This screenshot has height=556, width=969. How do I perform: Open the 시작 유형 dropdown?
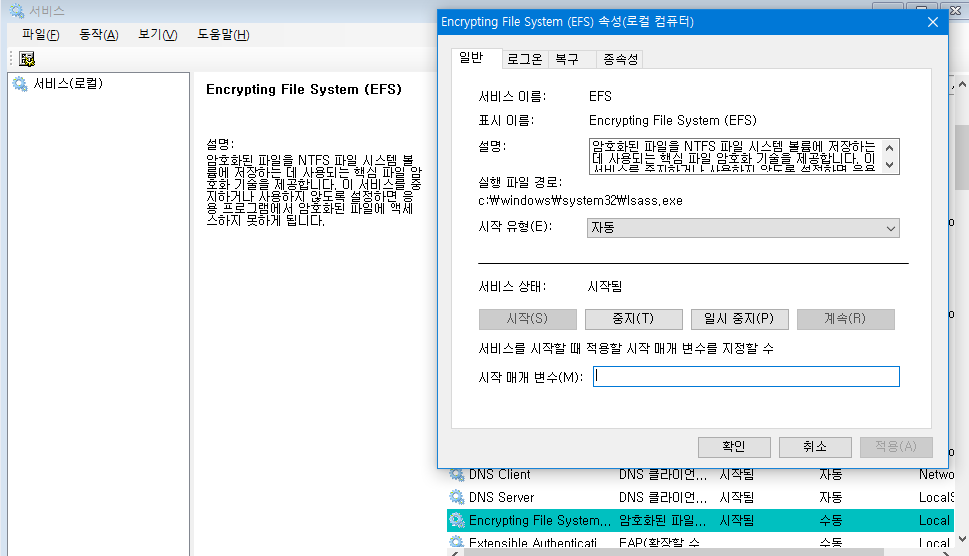coord(743,228)
